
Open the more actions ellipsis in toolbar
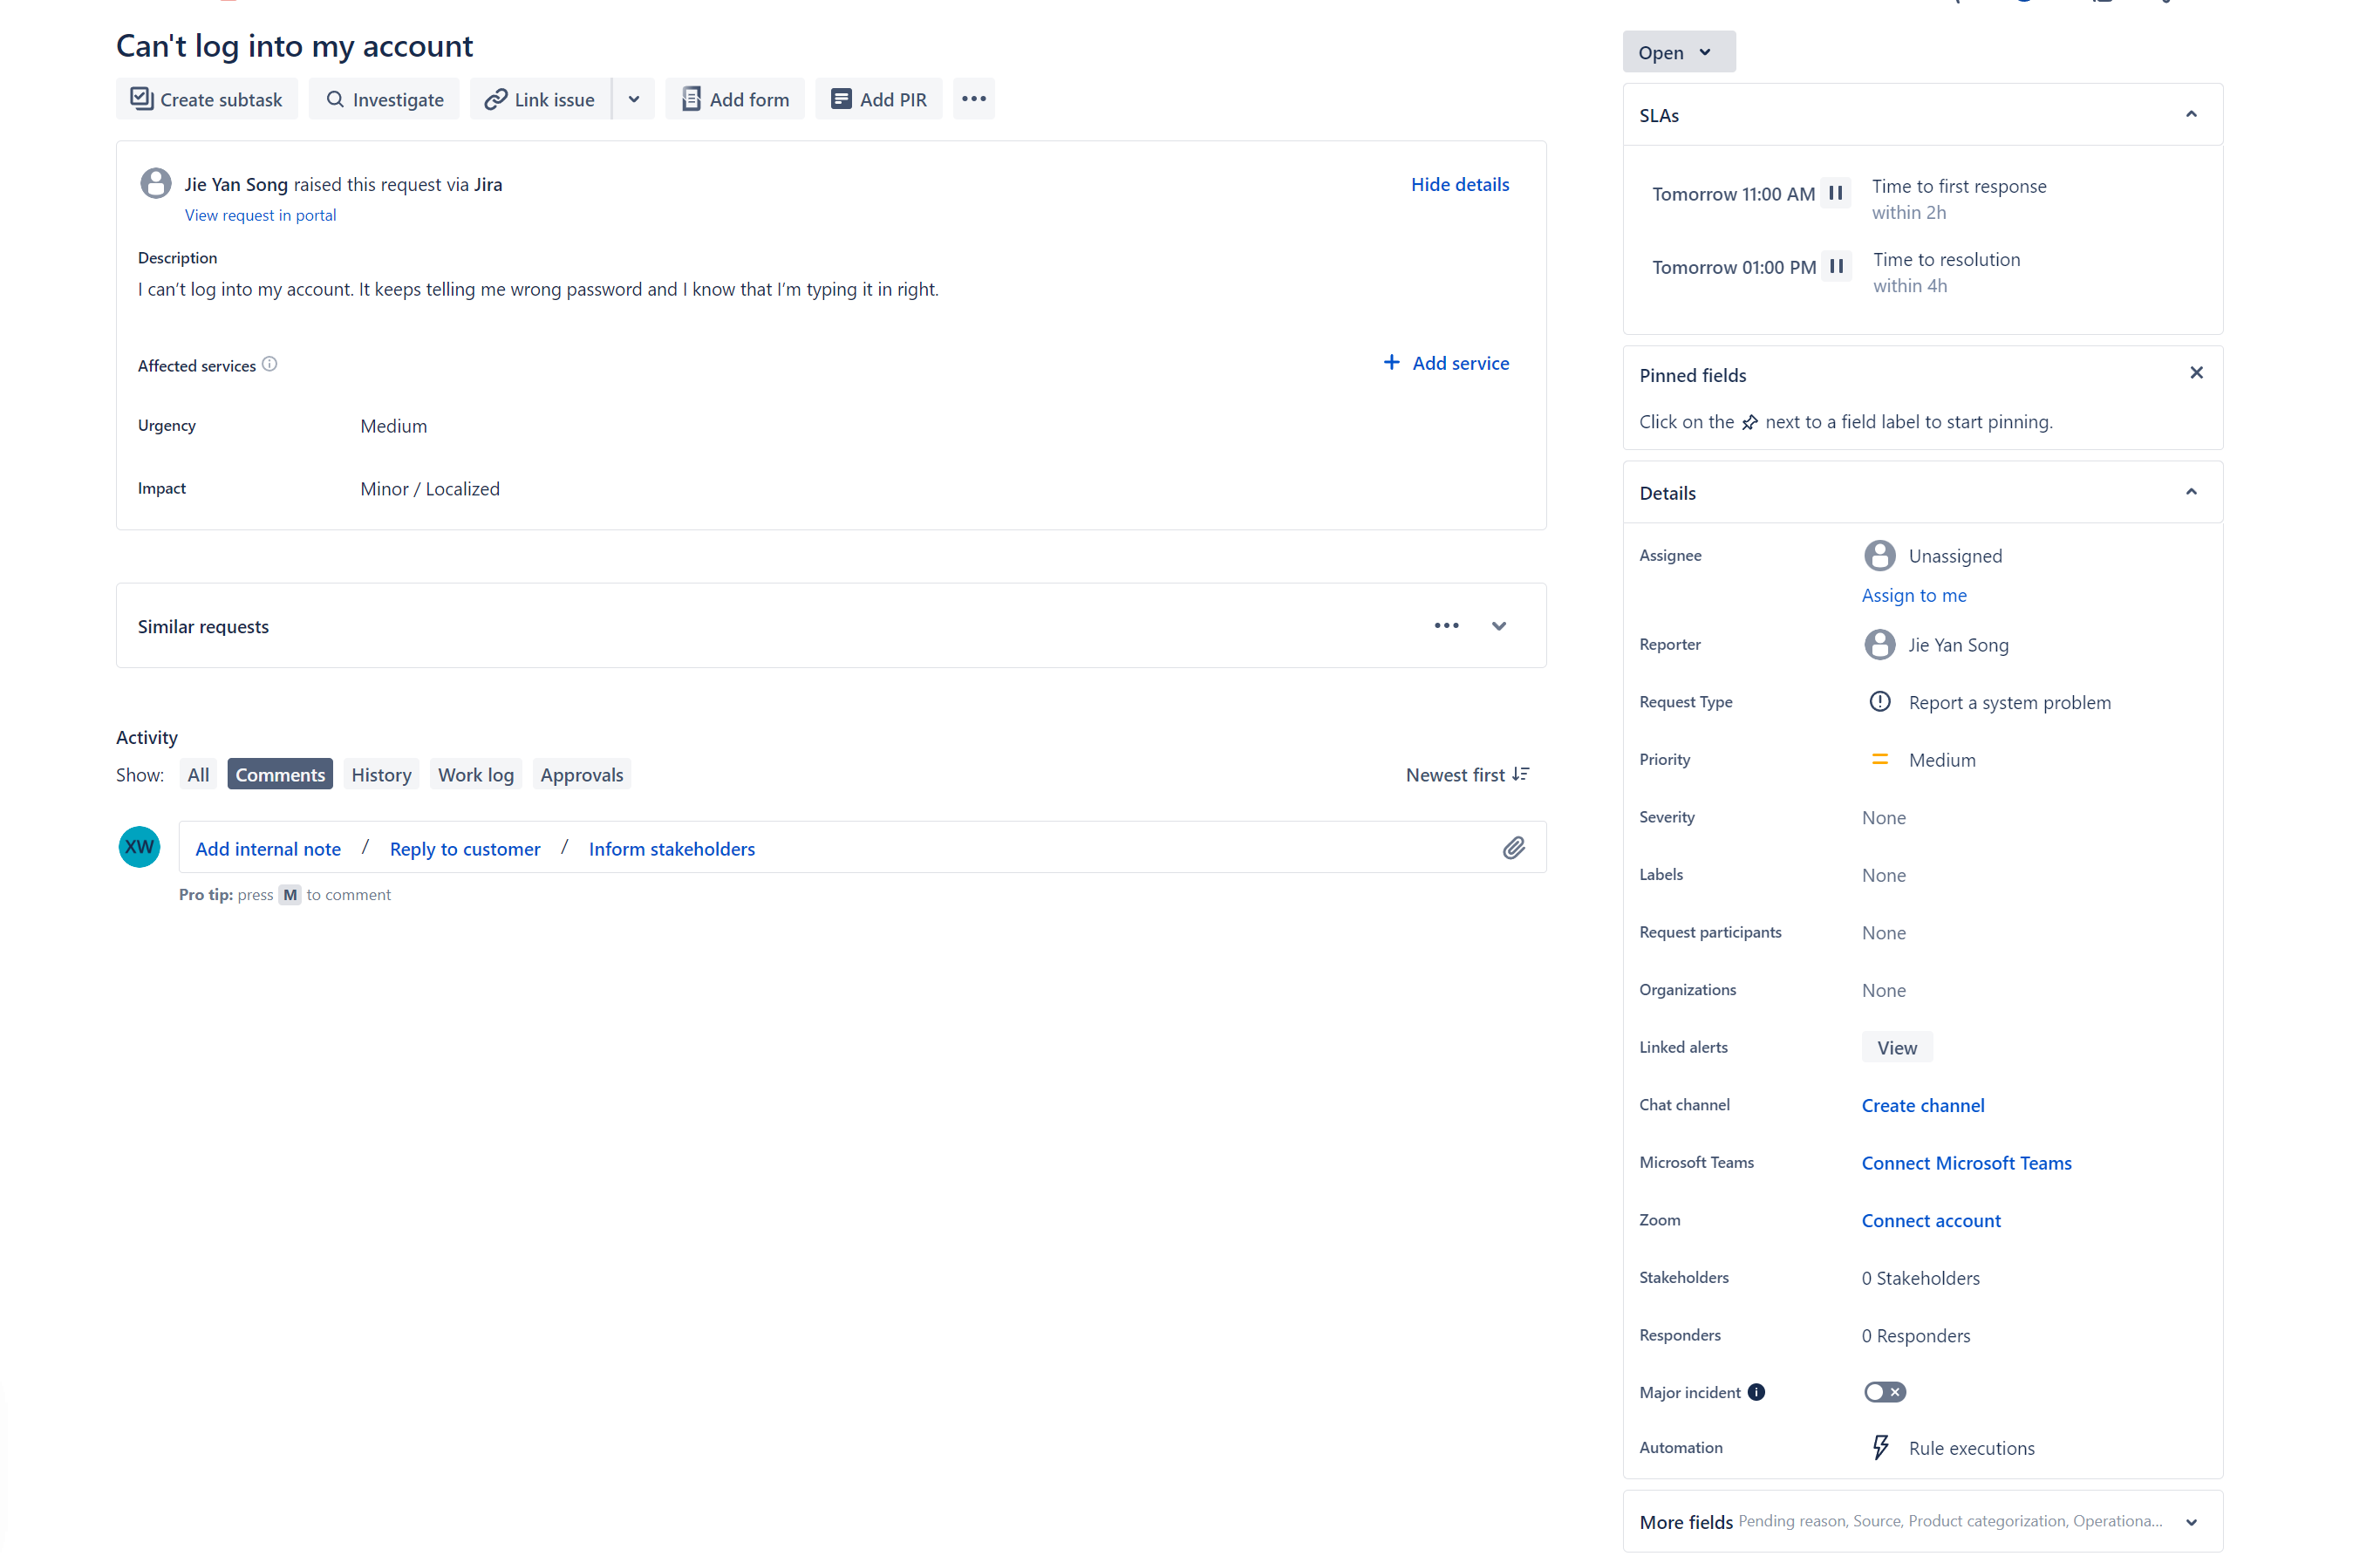click(x=974, y=99)
